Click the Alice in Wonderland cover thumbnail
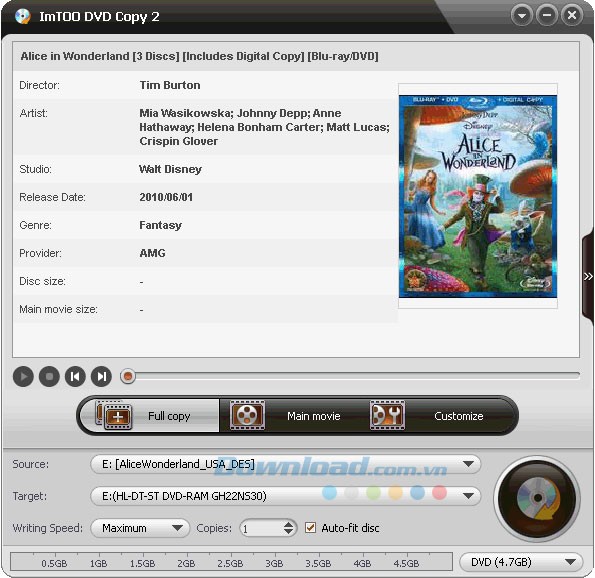This screenshot has height=578, width=595. coord(478,196)
